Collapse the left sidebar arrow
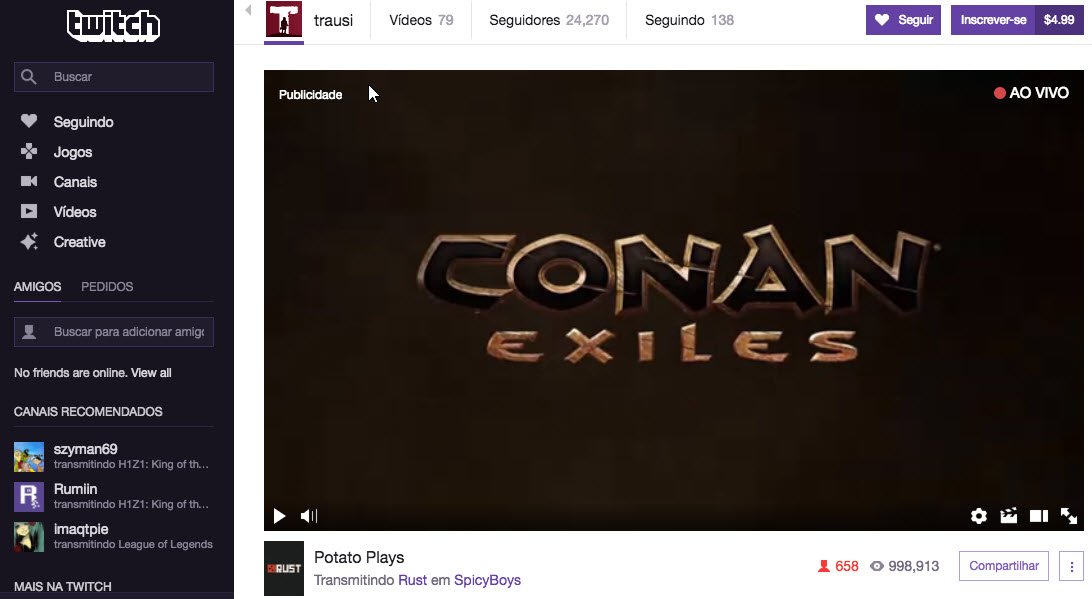The image size is (1092, 599). click(248, 10)
